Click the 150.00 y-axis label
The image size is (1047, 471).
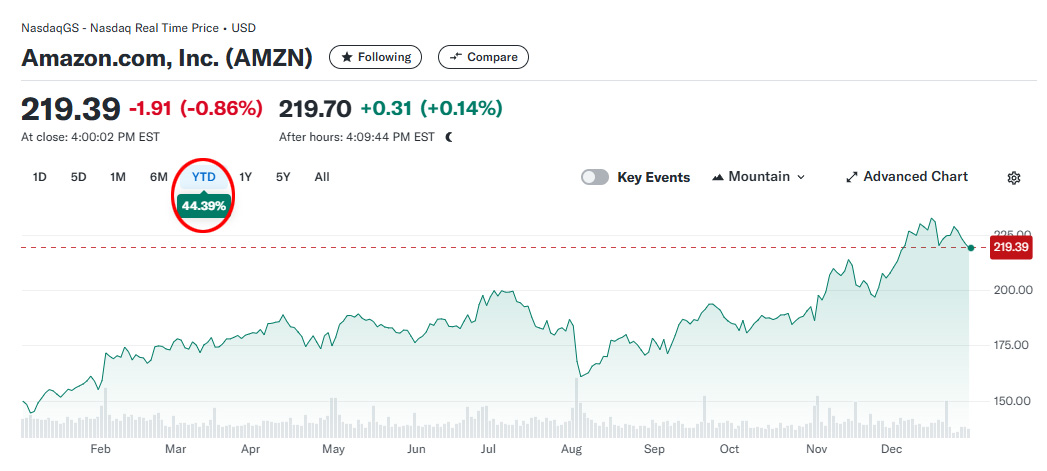1014,401
